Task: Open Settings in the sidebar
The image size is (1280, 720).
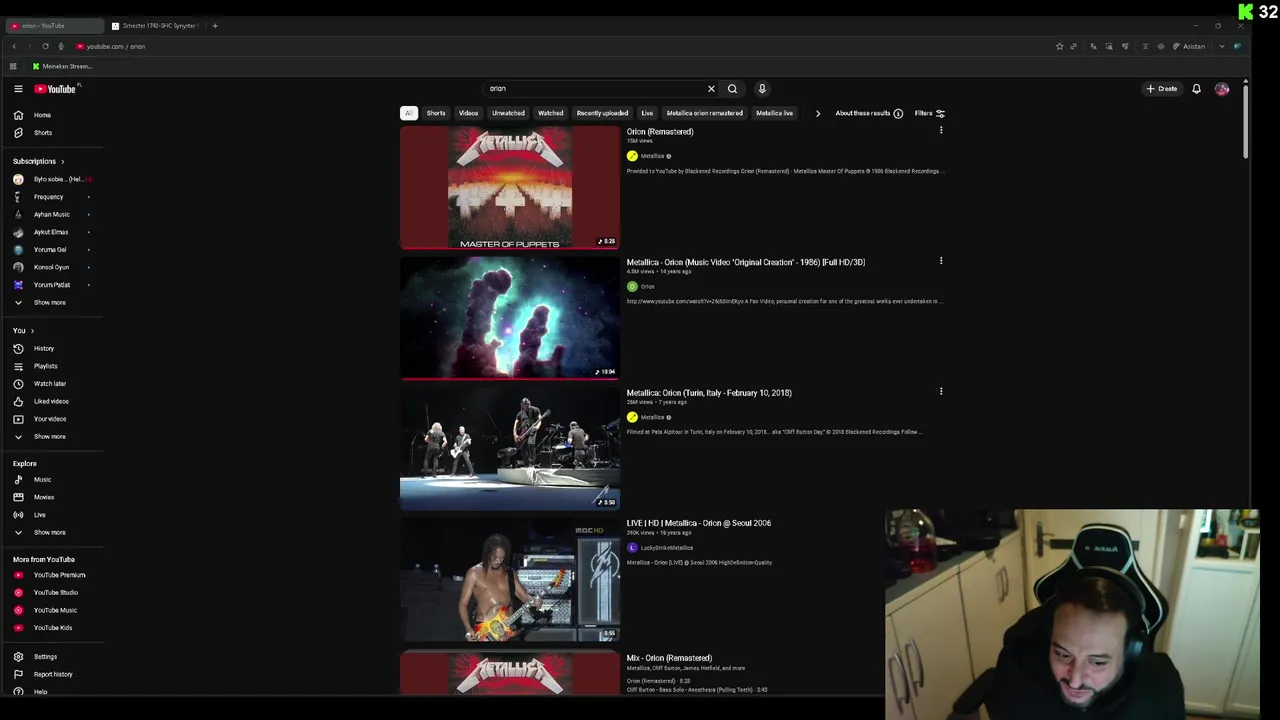Action: (45, 657)
